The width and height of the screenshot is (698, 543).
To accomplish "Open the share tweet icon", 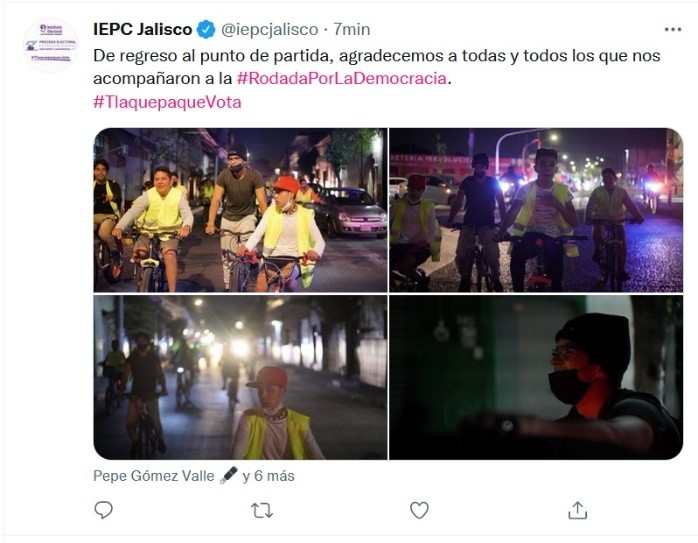I will click(577, 510).
